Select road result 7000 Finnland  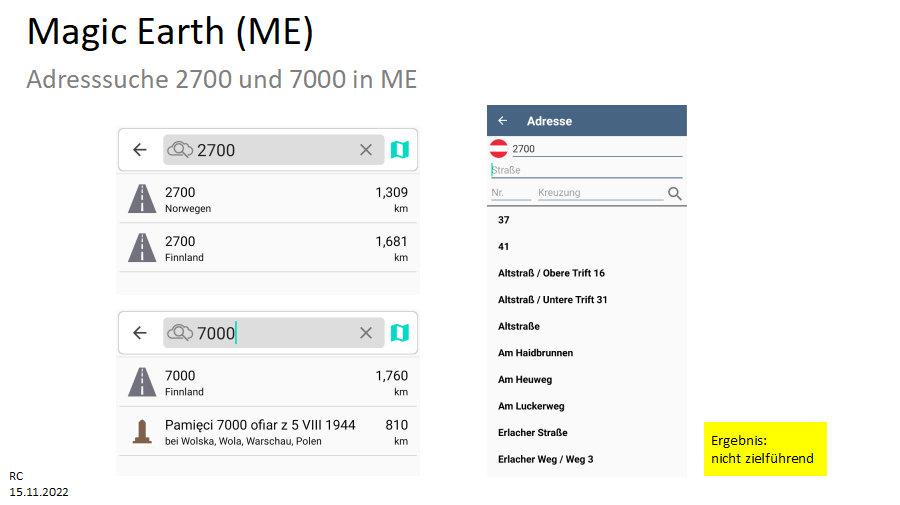coord(268,382)
